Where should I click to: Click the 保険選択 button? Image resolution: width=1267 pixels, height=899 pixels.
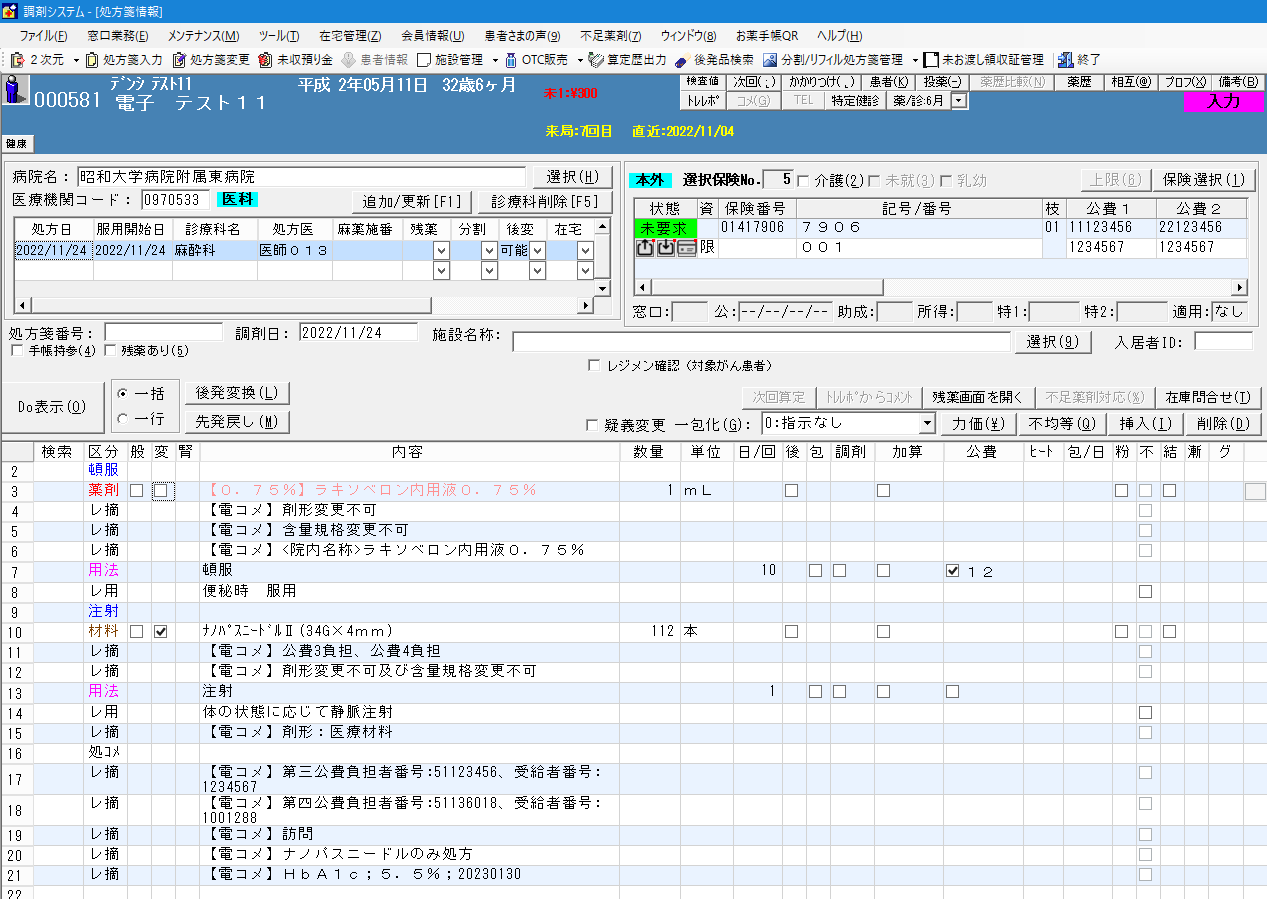click(x=1204, y=180)
